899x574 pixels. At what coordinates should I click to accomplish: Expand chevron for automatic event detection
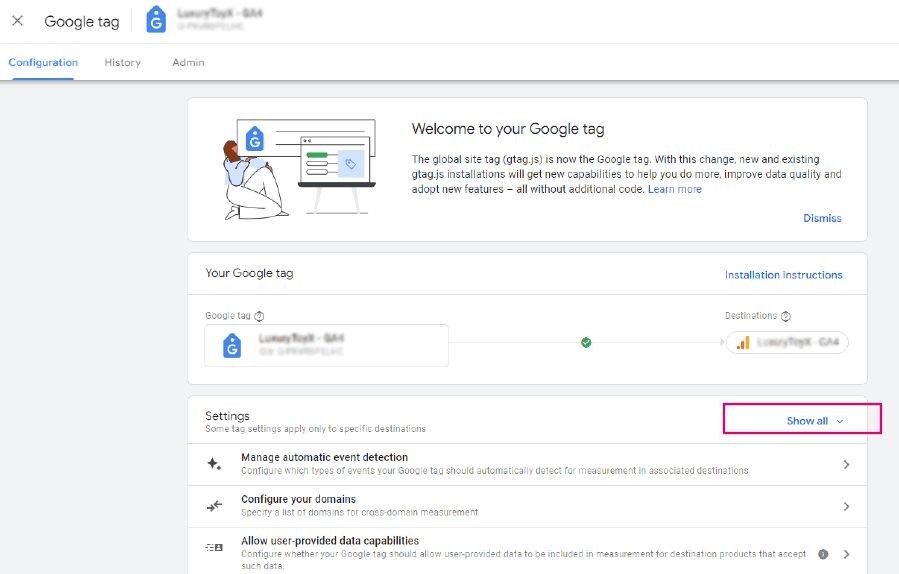pos(846,464)
